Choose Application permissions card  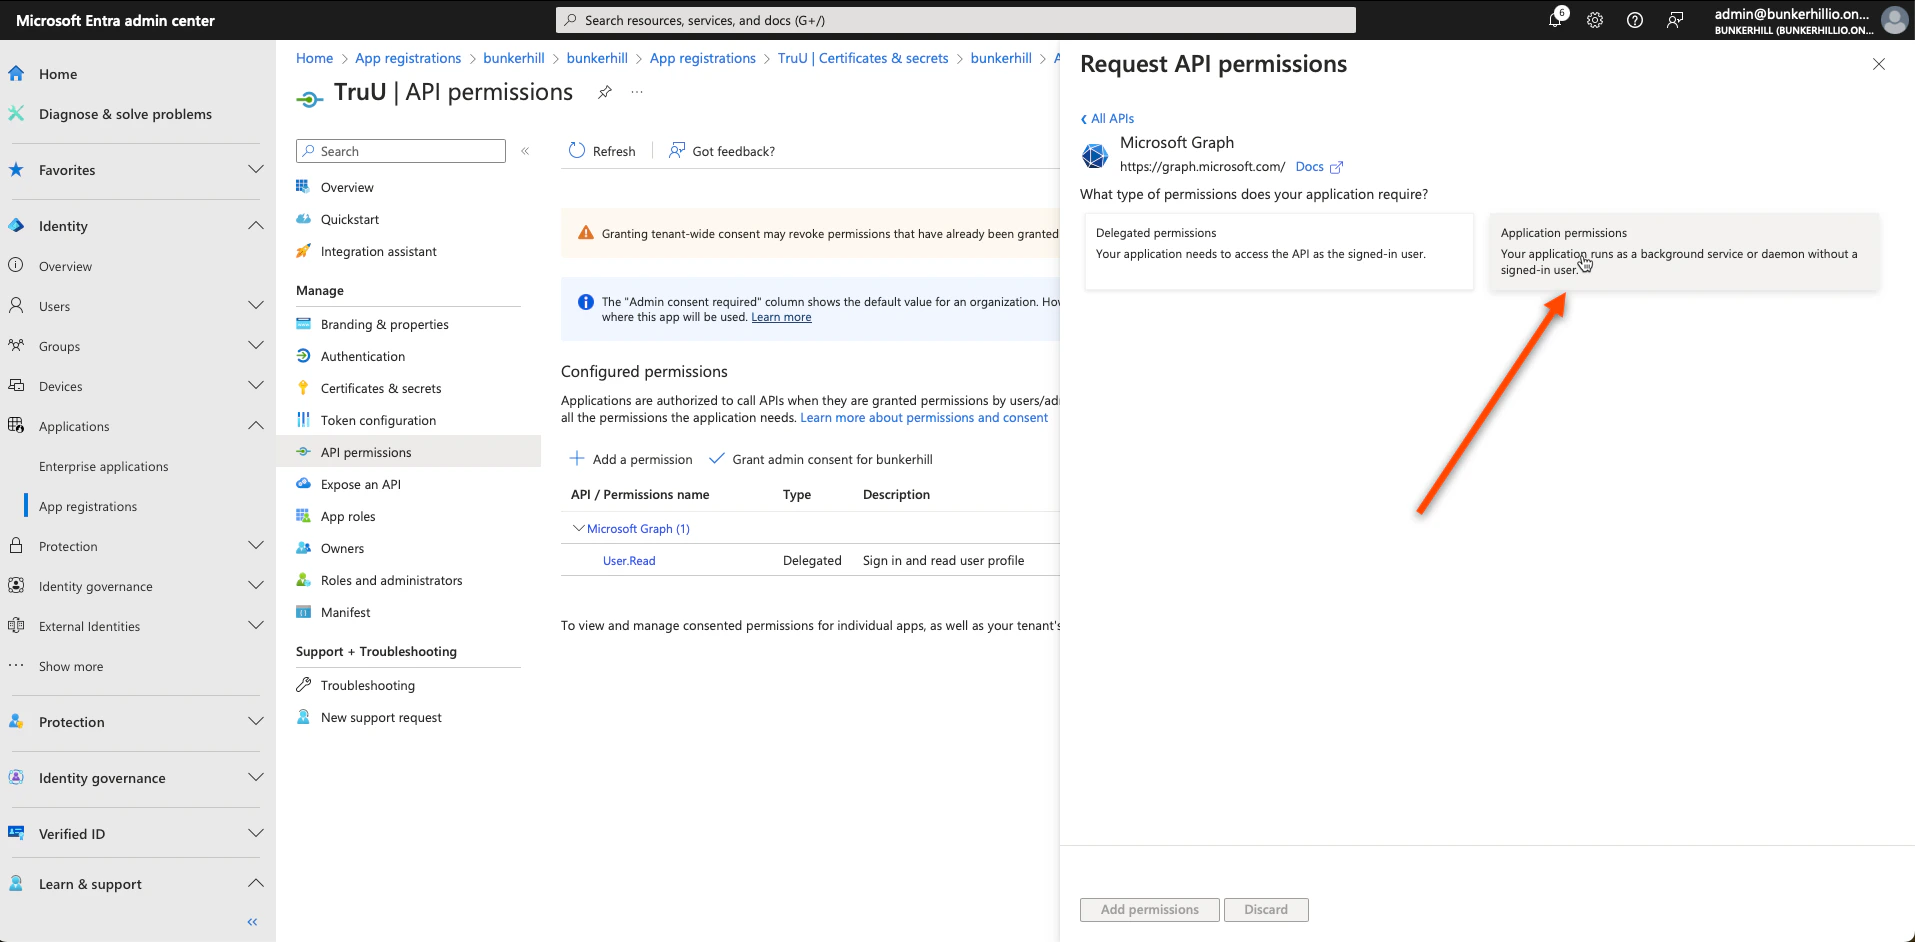tap(1684, 252)
